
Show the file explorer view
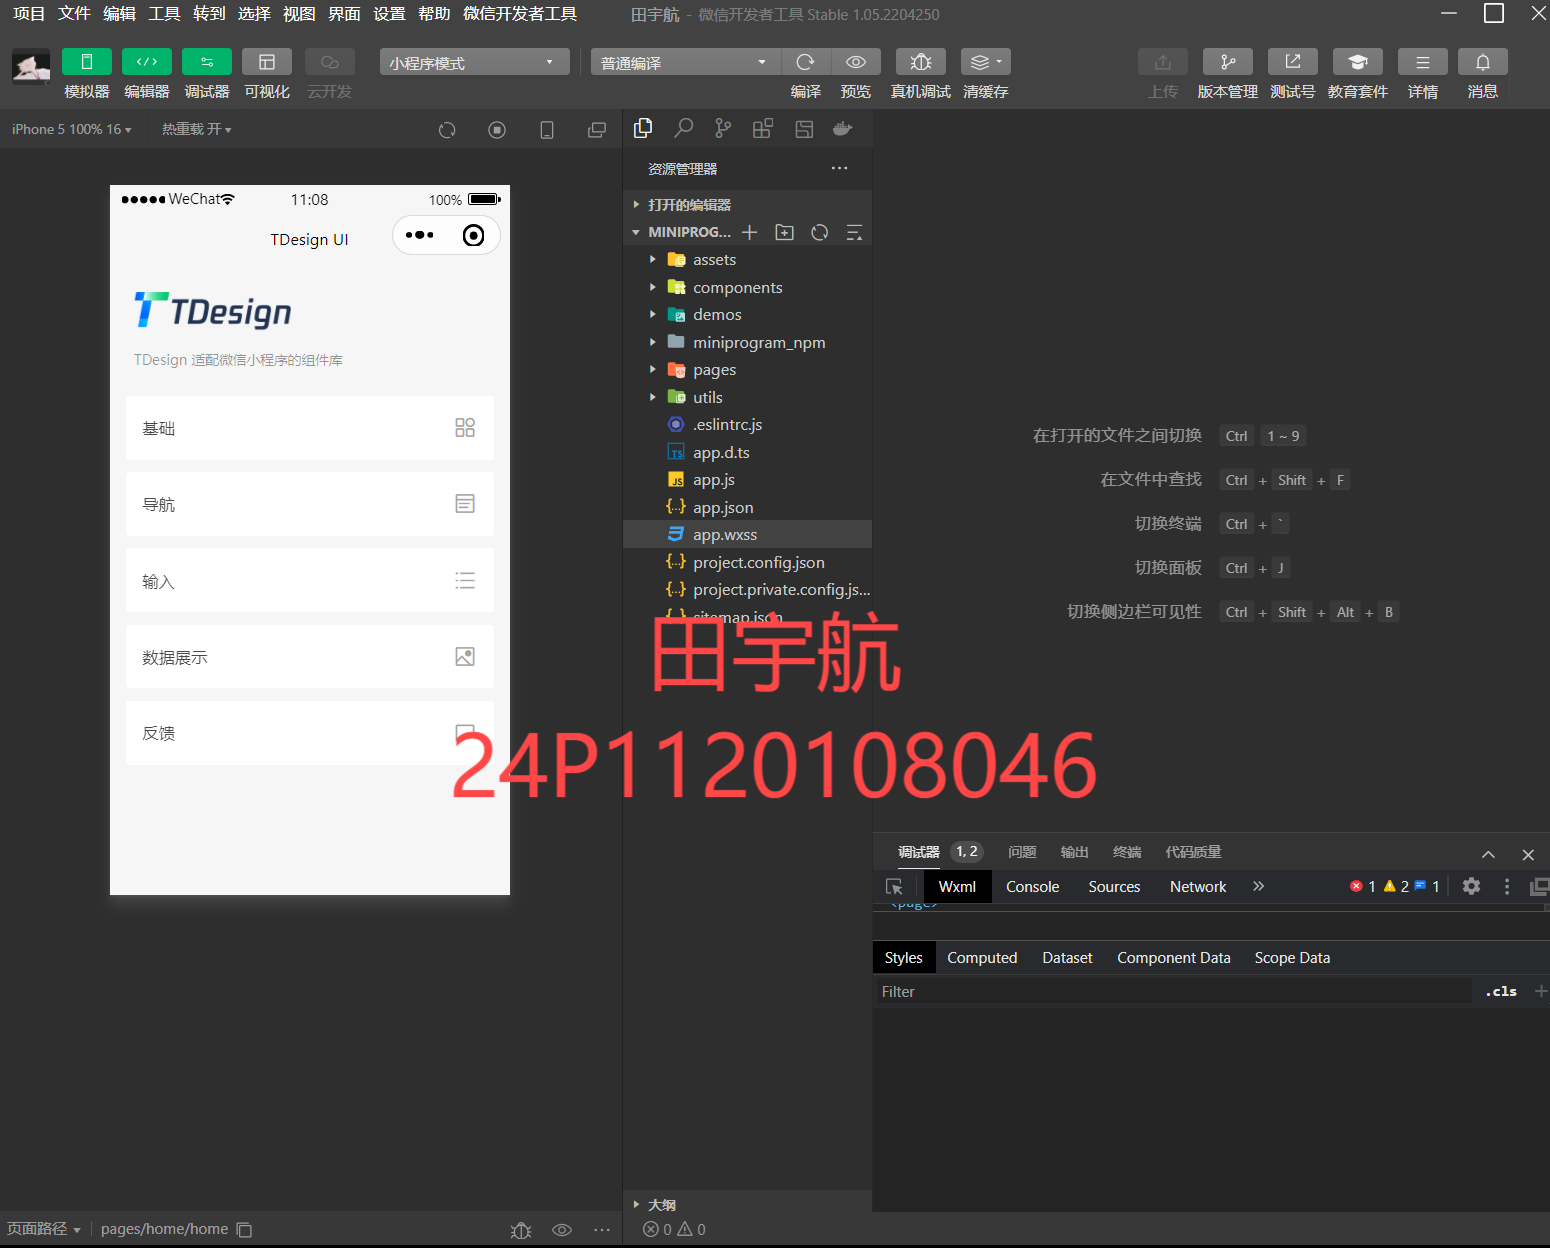643,128
